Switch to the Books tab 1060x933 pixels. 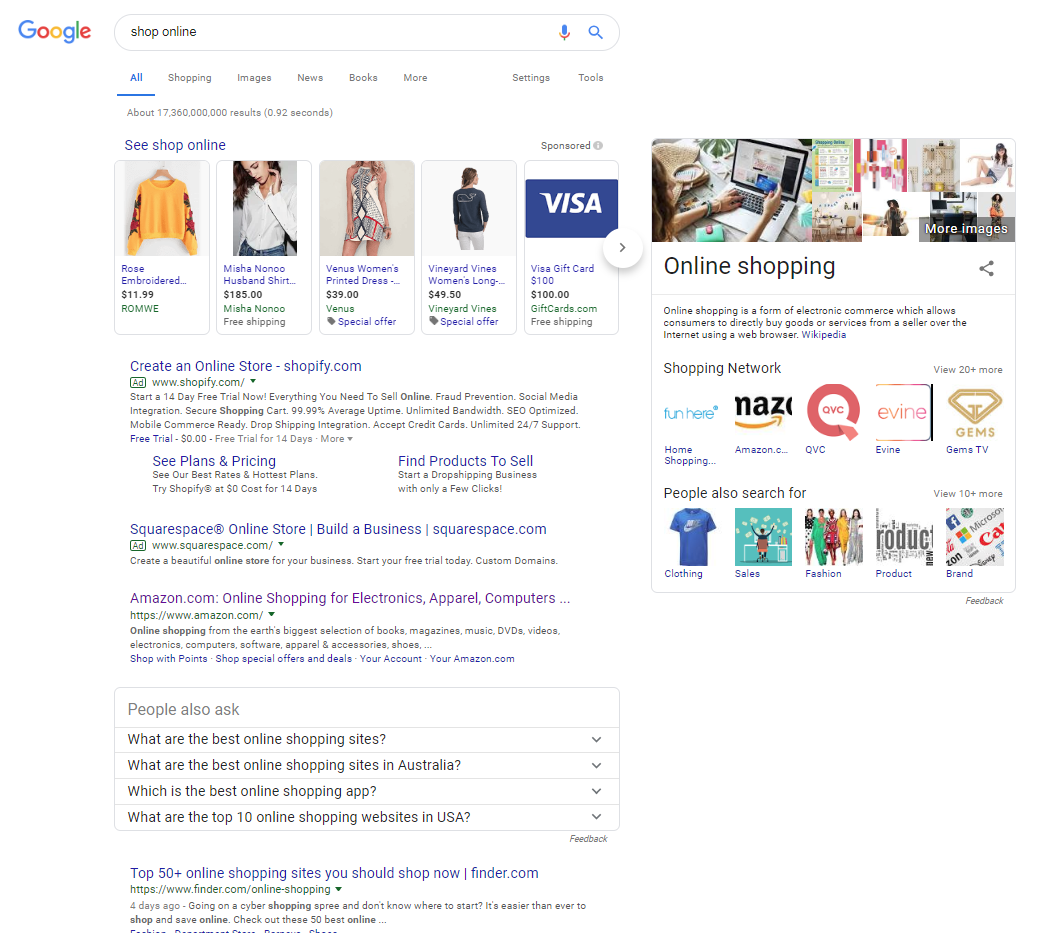click(363, 78)
